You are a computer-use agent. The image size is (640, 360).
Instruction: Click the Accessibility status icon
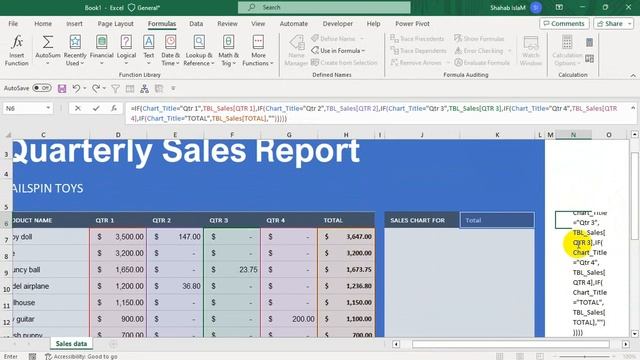tap(48, 356)
